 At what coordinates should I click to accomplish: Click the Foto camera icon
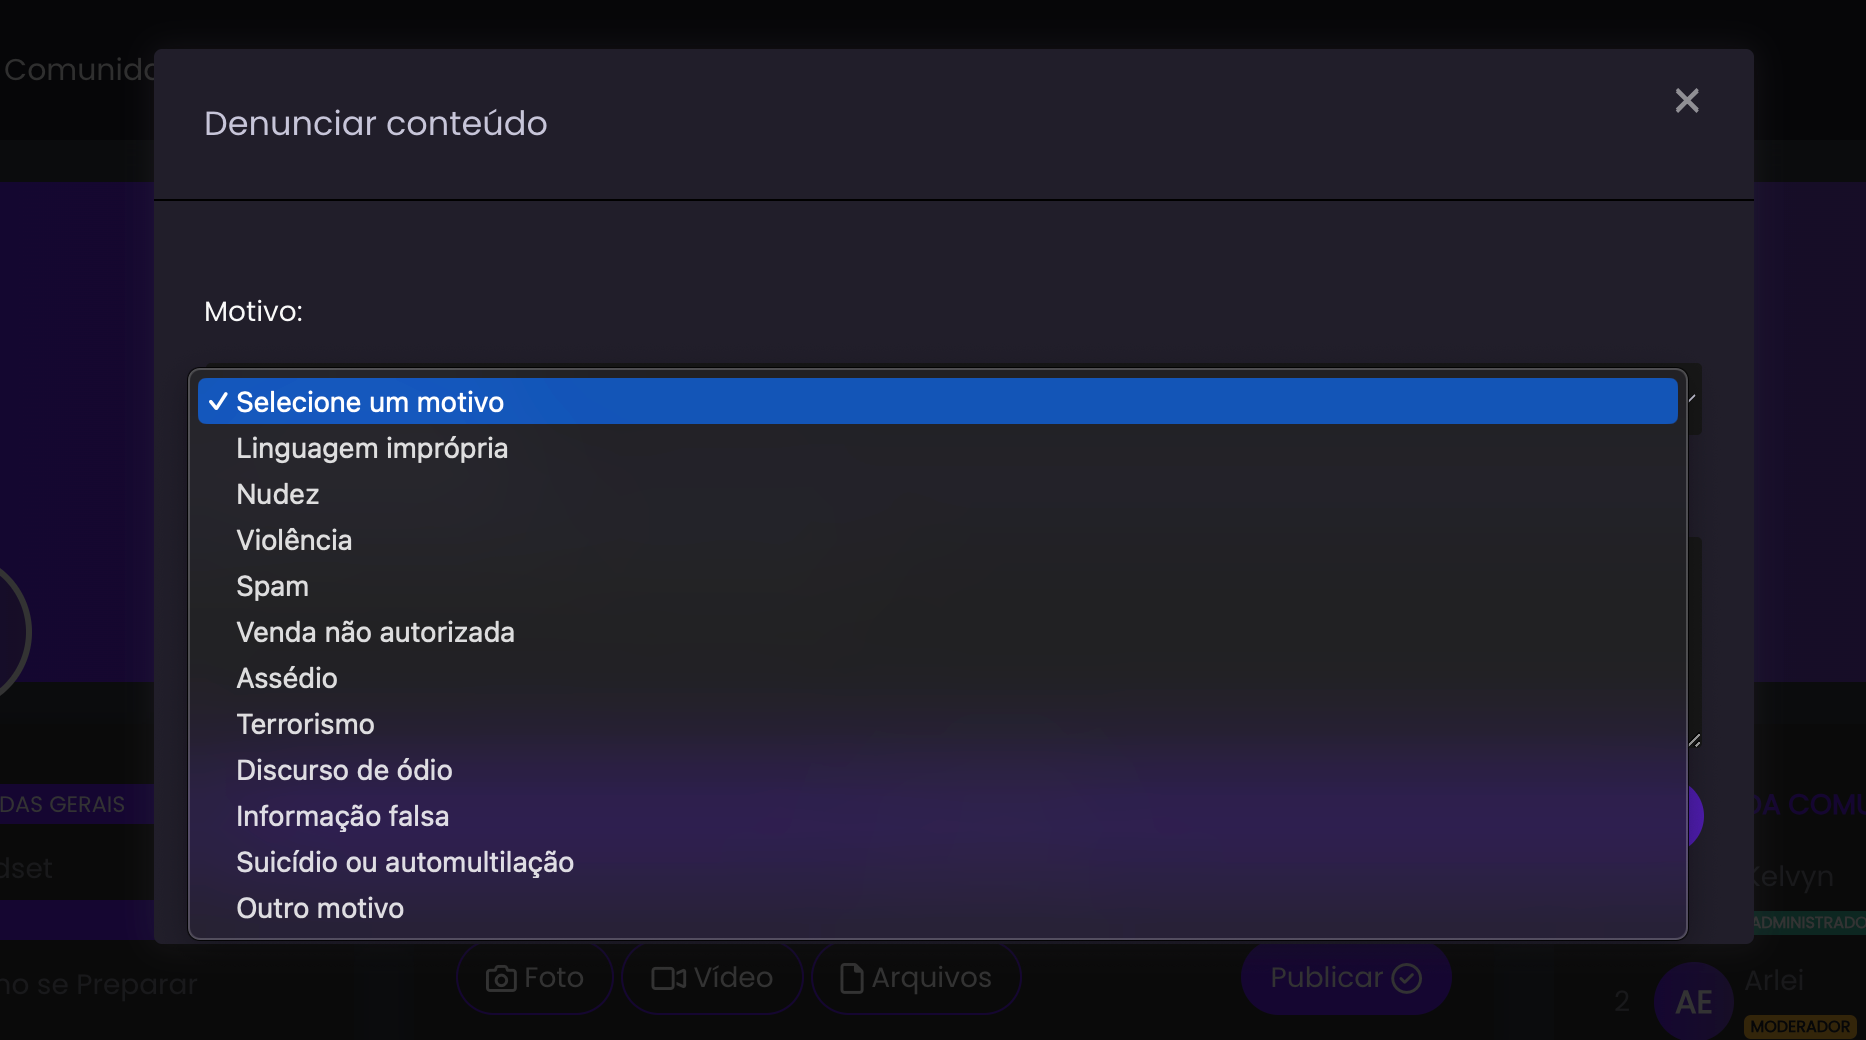[501, 978]
